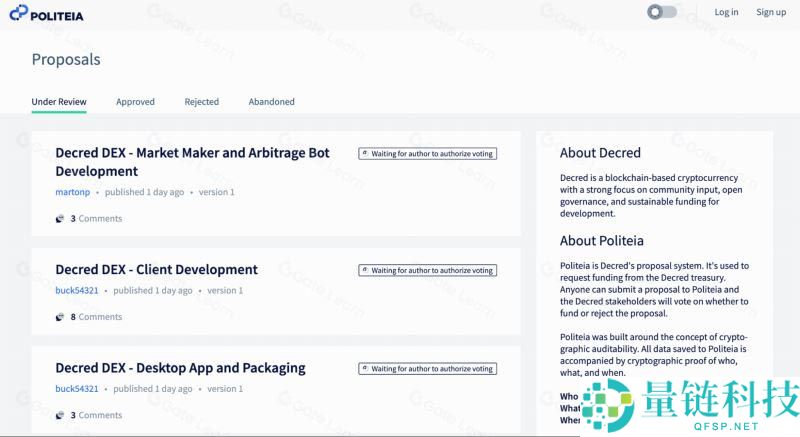Click the status badge on Client Development proposal
This screenshot has height=437, width=800.
428,270
